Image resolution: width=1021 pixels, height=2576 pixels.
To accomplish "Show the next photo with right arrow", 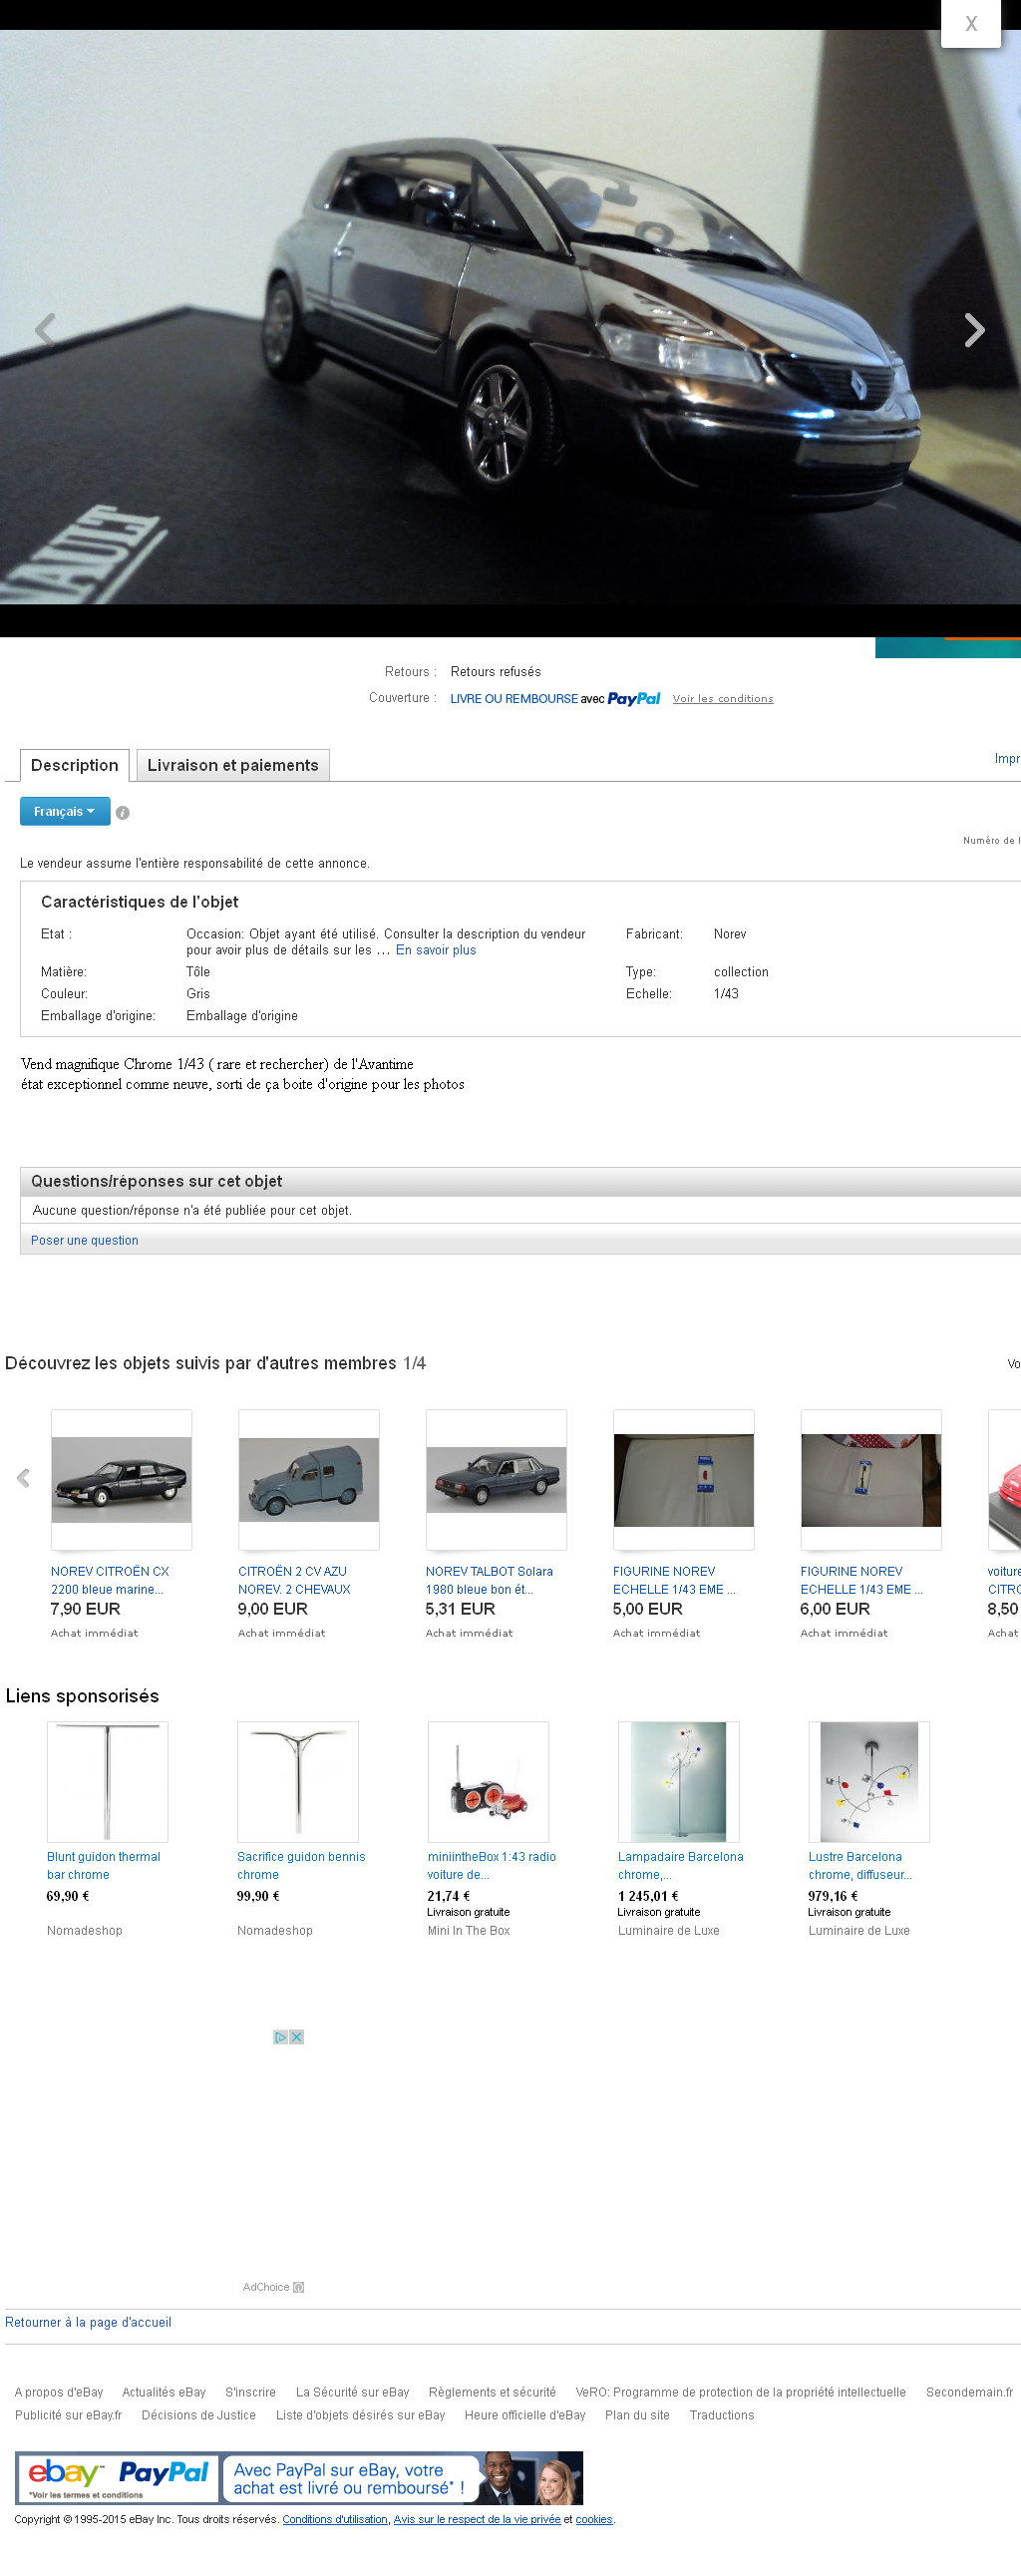I will [974, 330].
